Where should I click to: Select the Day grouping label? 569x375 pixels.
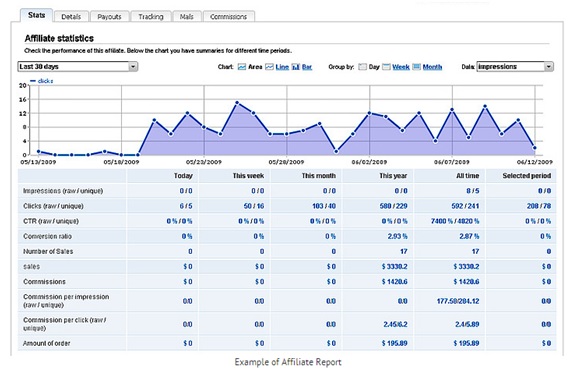[374, 67]
